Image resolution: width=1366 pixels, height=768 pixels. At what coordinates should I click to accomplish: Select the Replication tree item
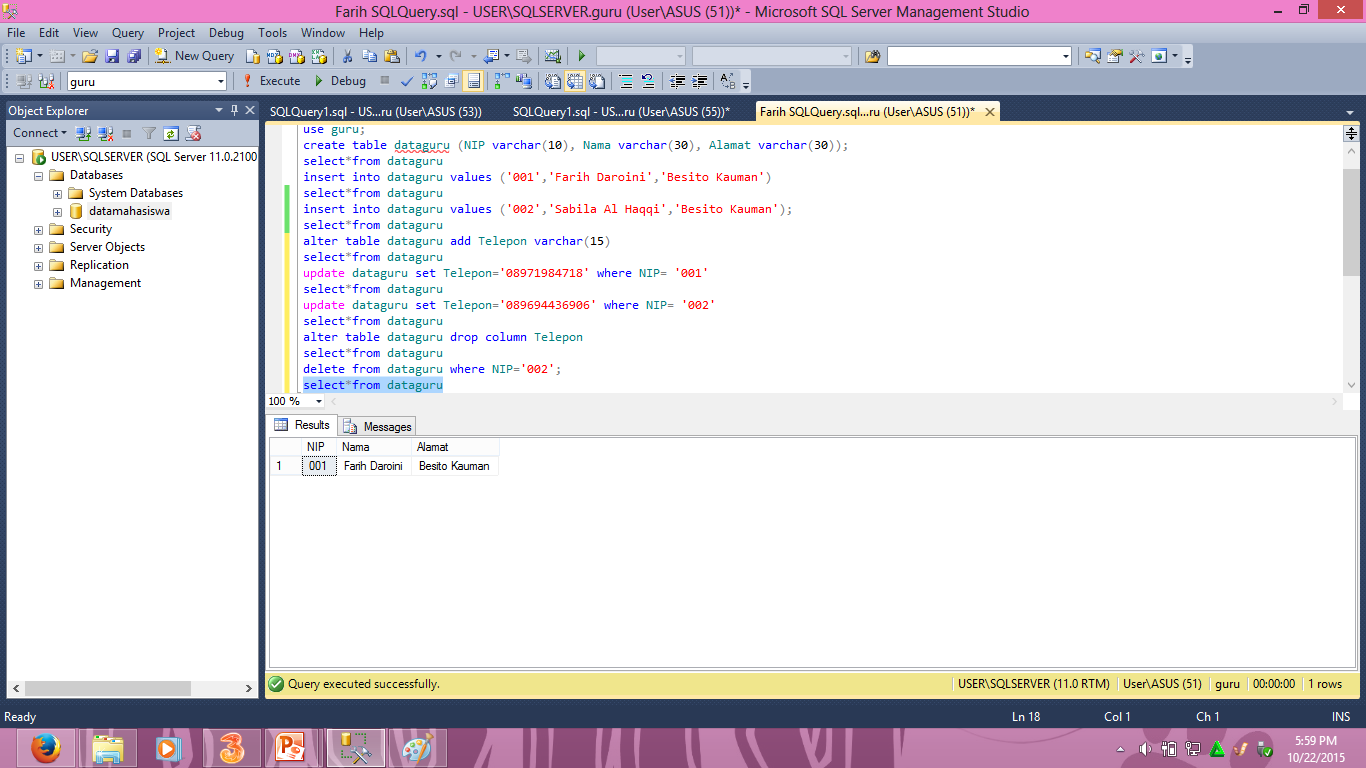click(x=99, y=265)
